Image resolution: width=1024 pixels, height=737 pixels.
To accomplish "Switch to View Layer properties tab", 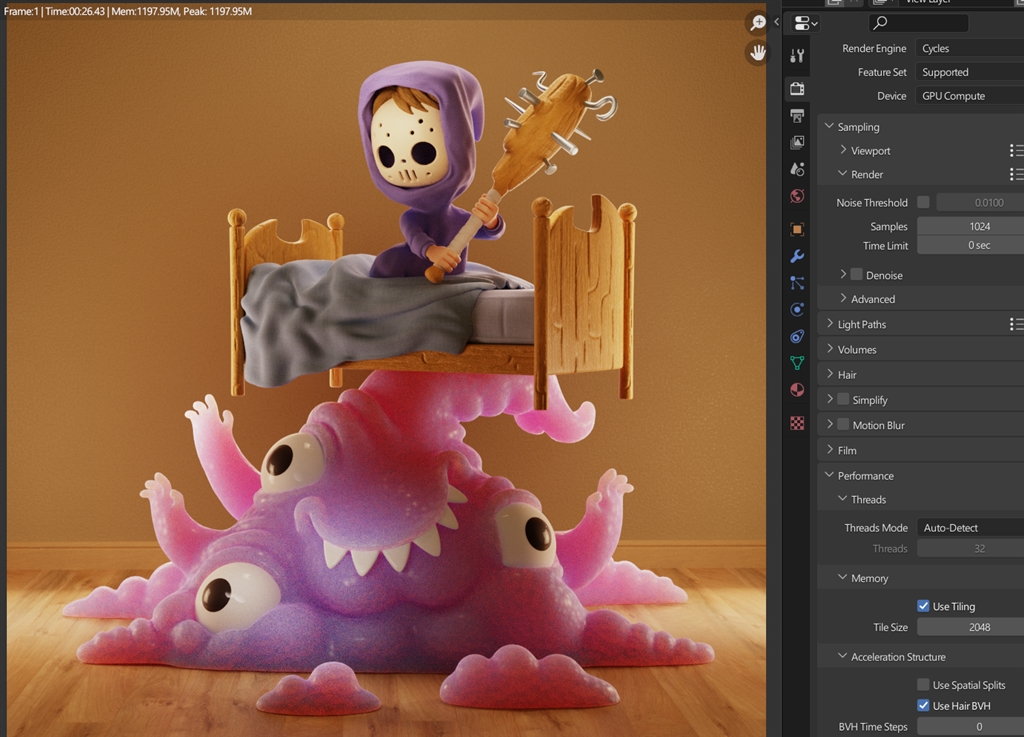I will 797,143.
